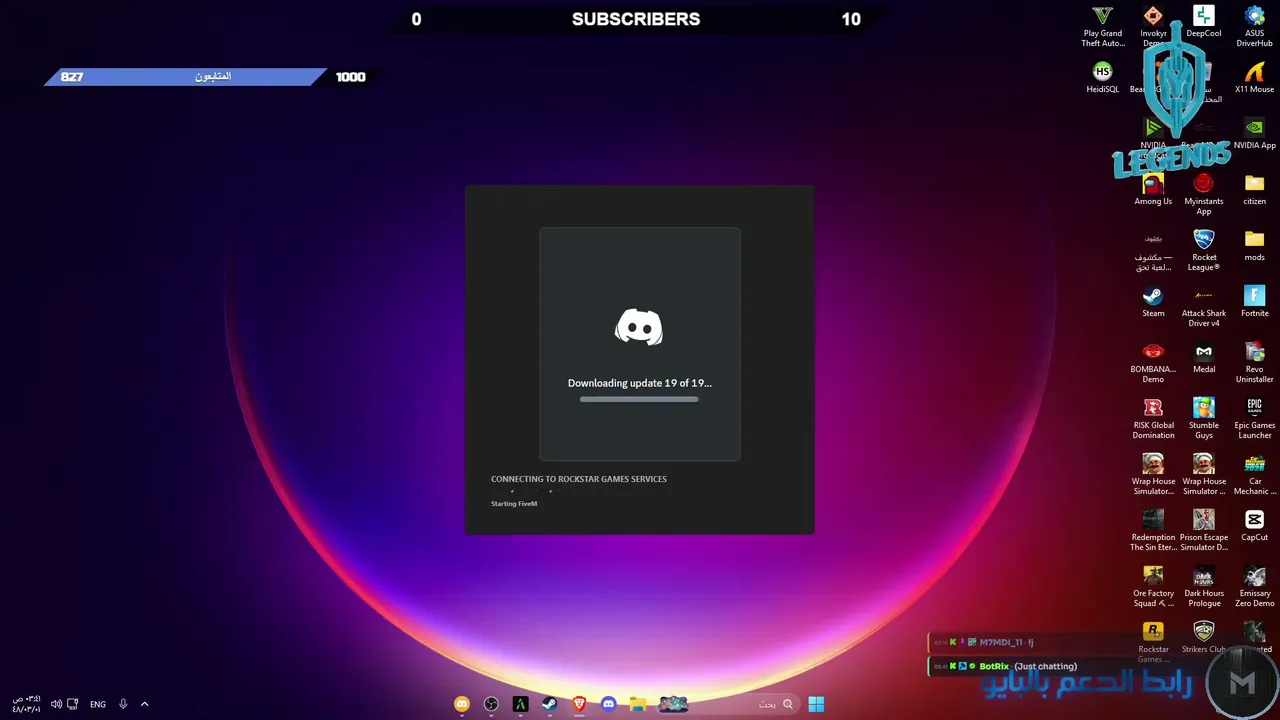Open Redemption The Sin Eternal shortcut
1280x720 pixels.
pyautogui.click(x=1153, y=530)
